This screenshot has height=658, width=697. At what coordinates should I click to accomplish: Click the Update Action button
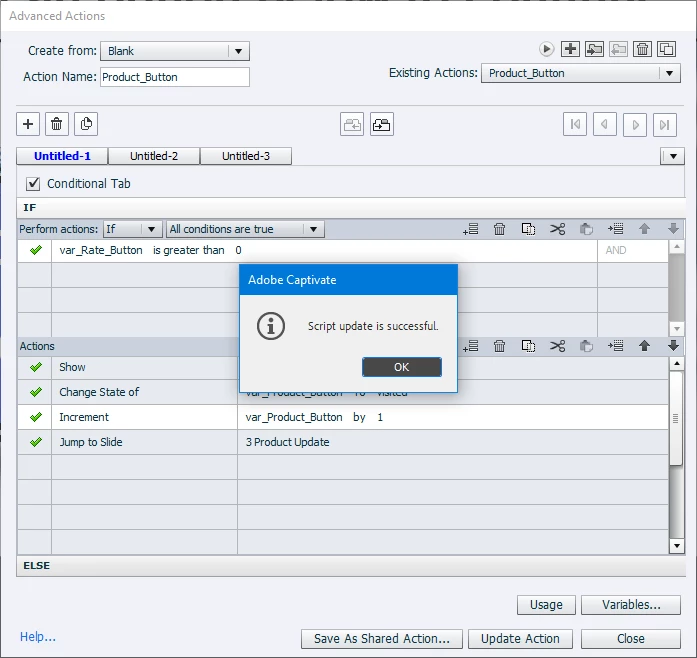point(520,639)
